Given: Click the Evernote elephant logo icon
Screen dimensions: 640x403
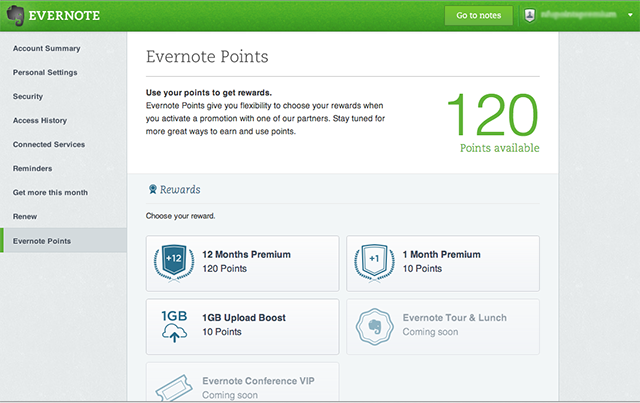Looking at the screenshot, I should (x=16, y=16).
